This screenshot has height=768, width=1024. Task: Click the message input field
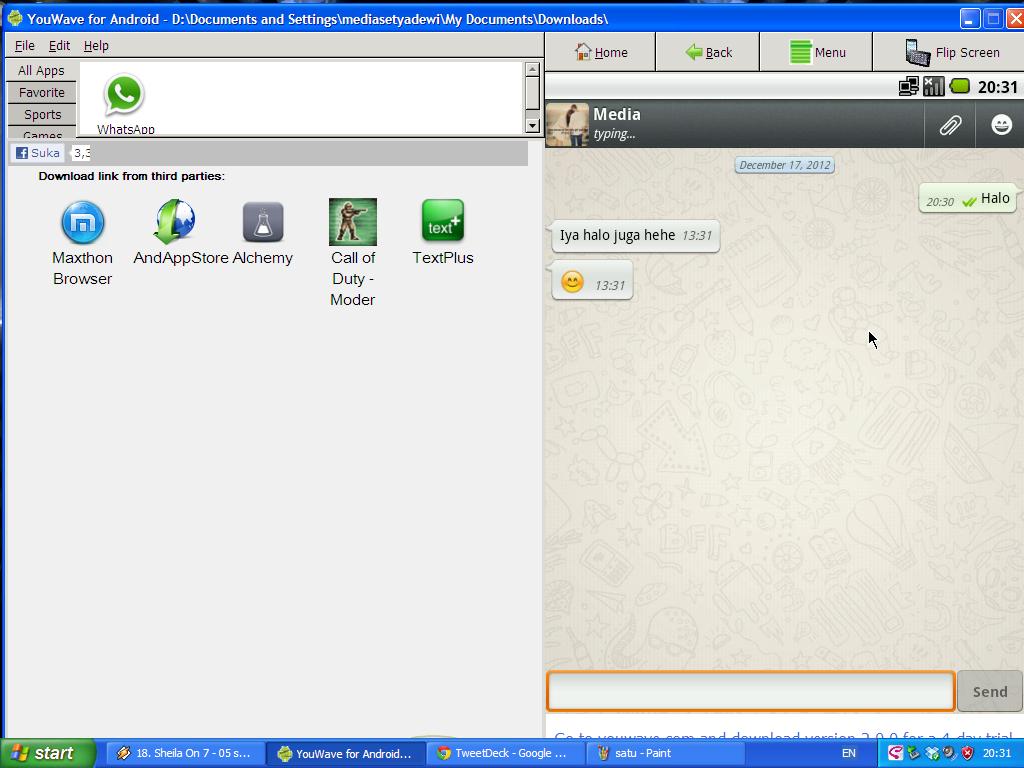coord(750,690)
